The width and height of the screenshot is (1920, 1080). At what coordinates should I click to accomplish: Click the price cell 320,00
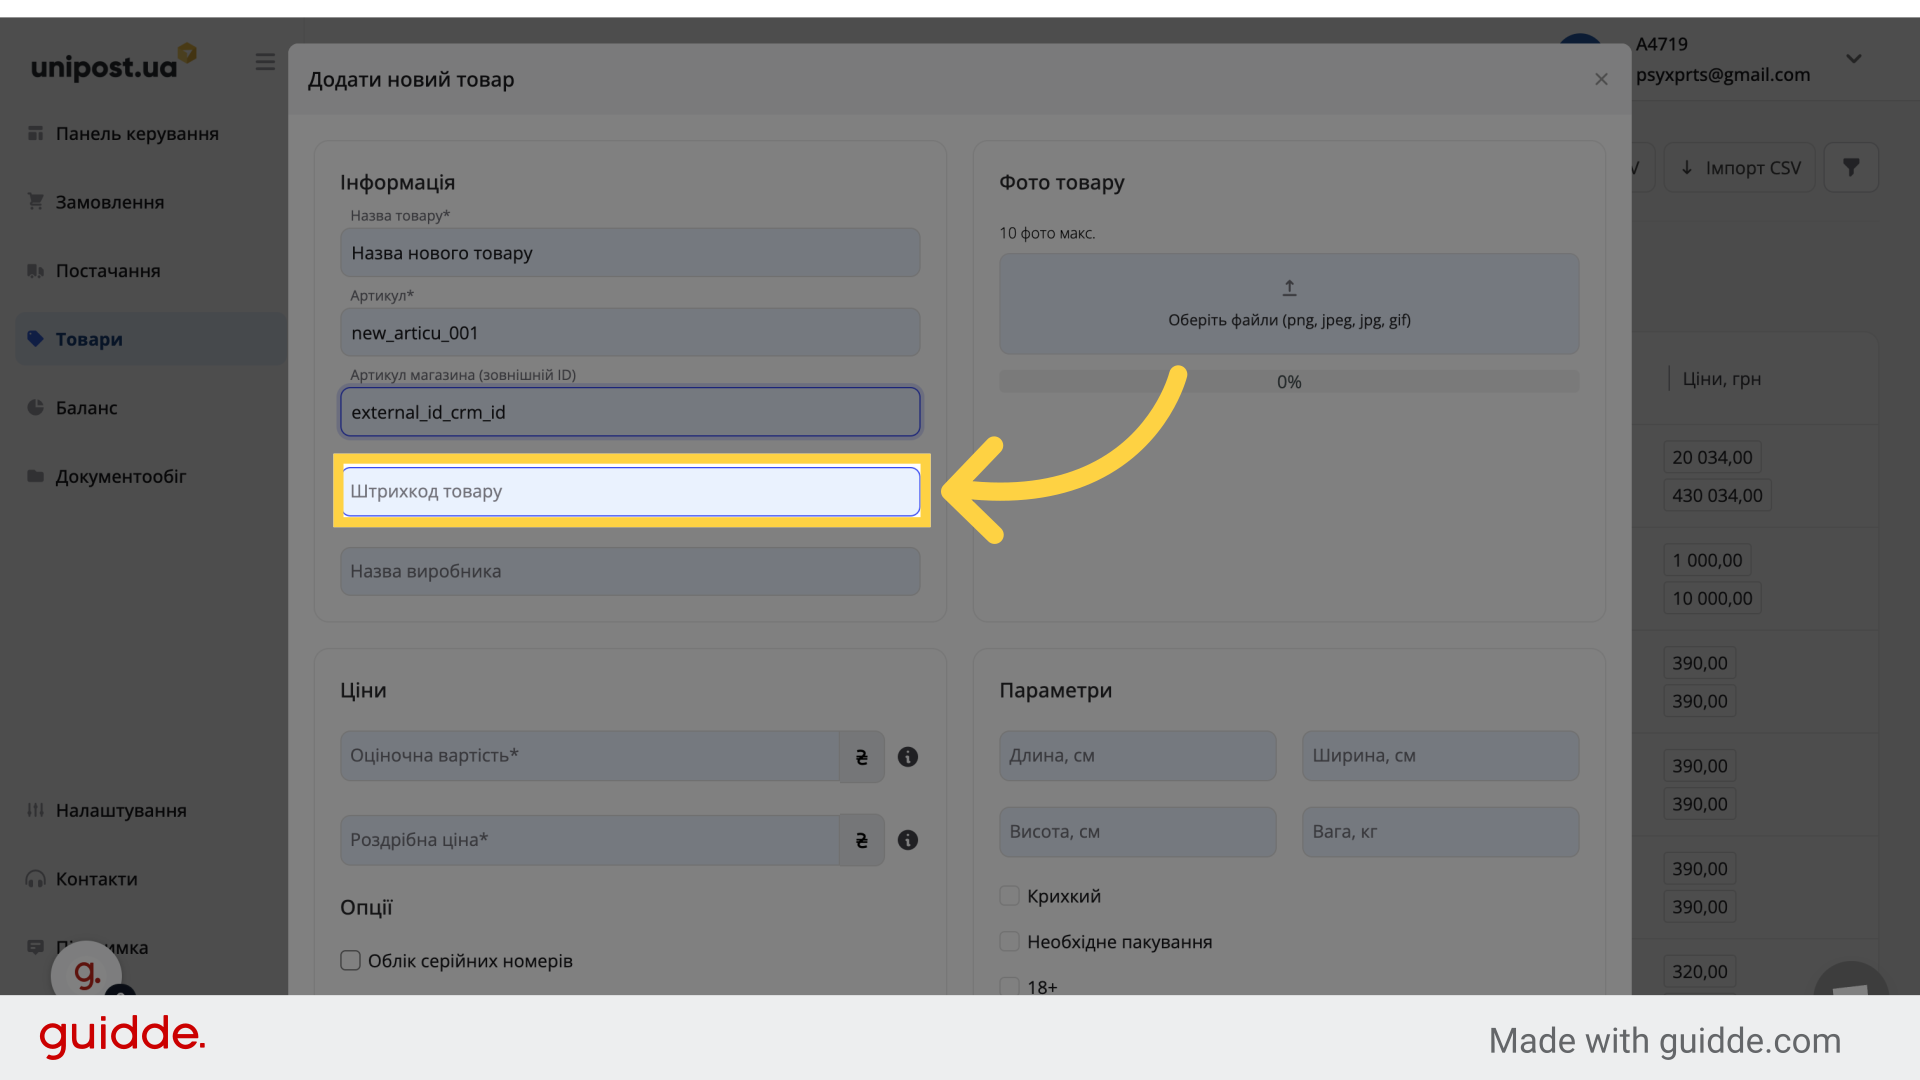pos(1699,972)
